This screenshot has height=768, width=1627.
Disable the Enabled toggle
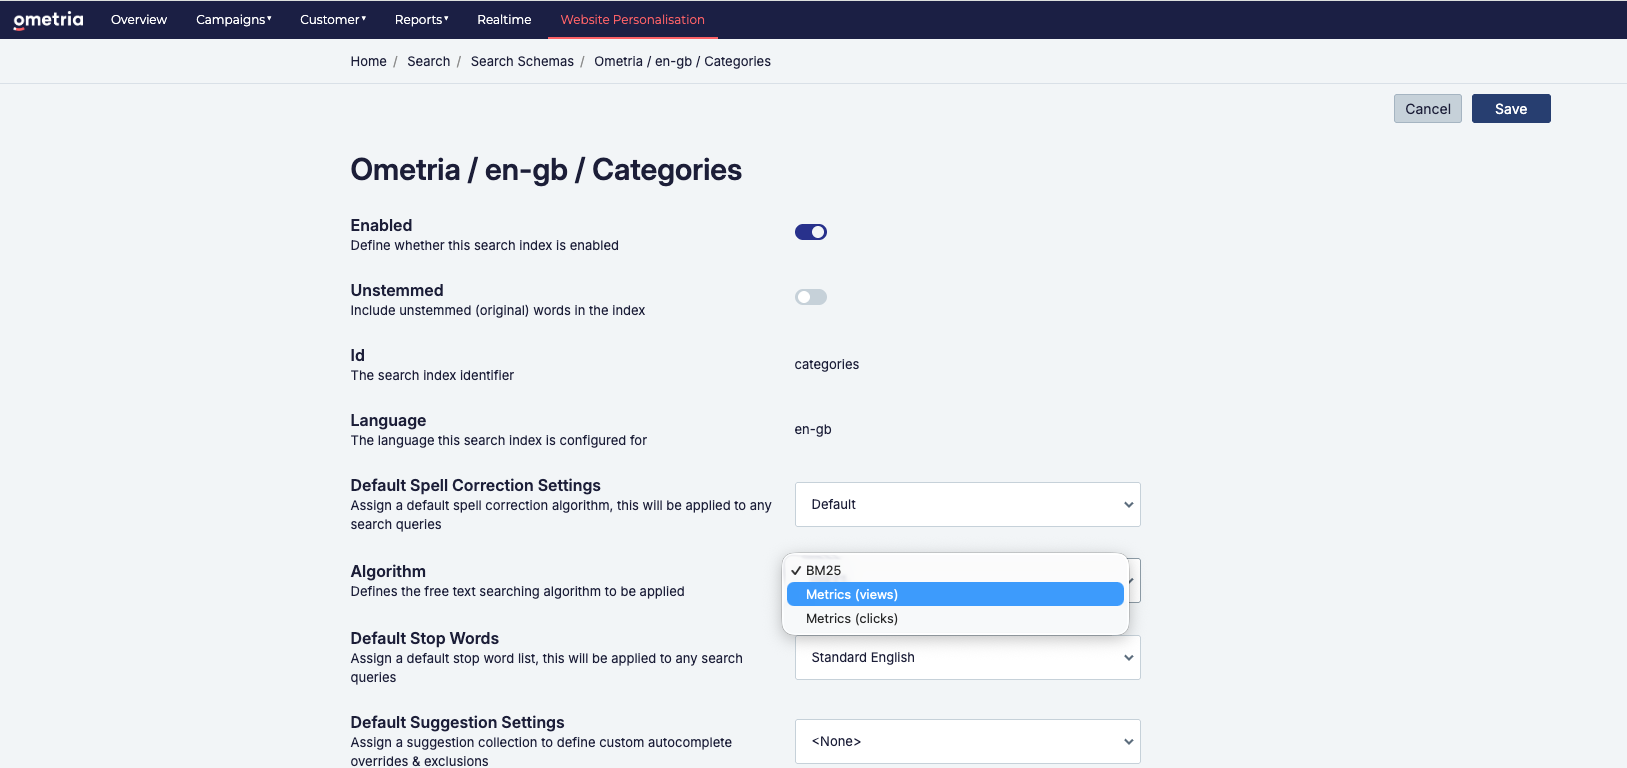coord(811,232)
